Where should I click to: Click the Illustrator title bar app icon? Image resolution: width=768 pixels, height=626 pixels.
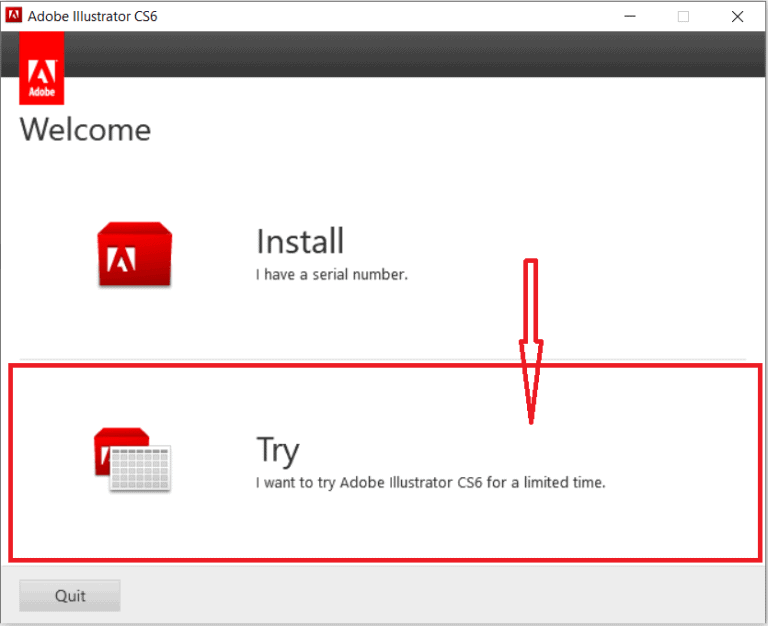point(14,15)
